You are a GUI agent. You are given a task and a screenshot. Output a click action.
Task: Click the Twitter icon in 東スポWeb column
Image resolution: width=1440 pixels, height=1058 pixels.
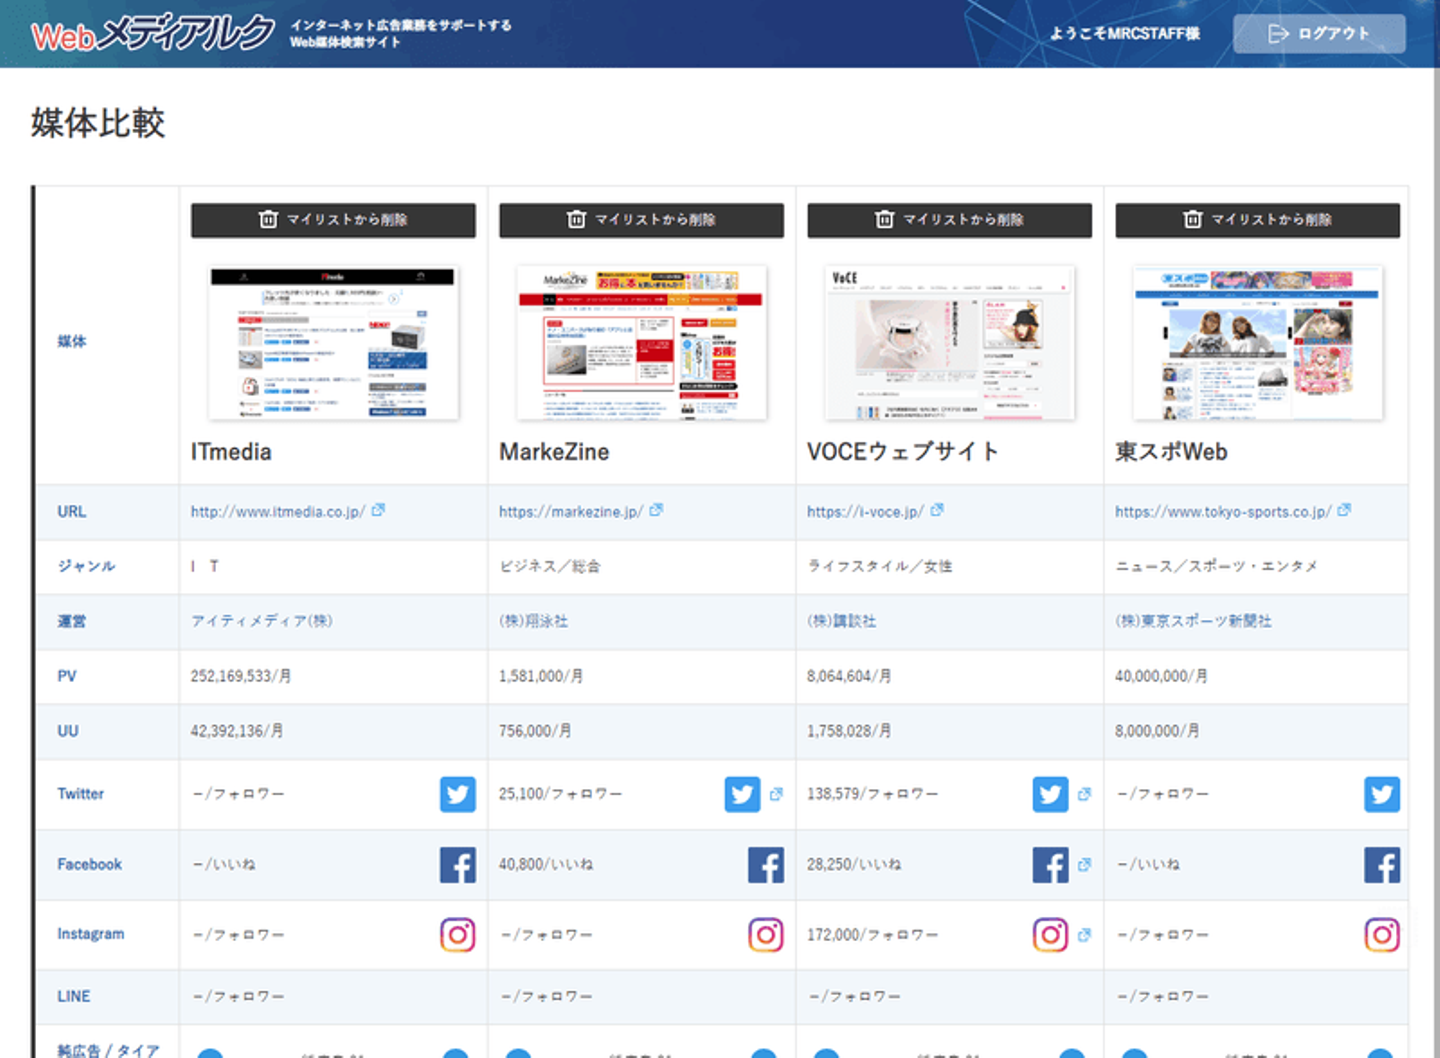click(1382, 795)
